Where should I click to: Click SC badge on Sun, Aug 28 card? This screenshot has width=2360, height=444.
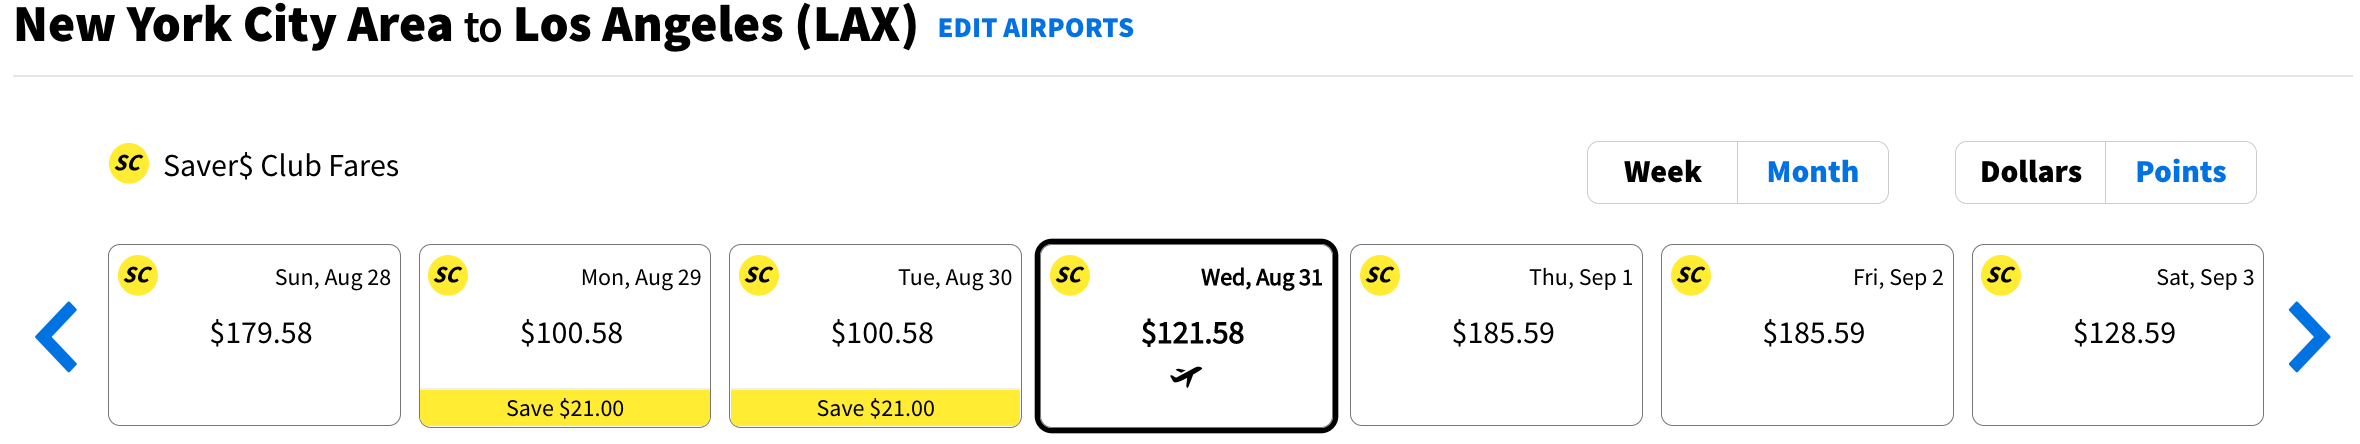coord(138,276)
